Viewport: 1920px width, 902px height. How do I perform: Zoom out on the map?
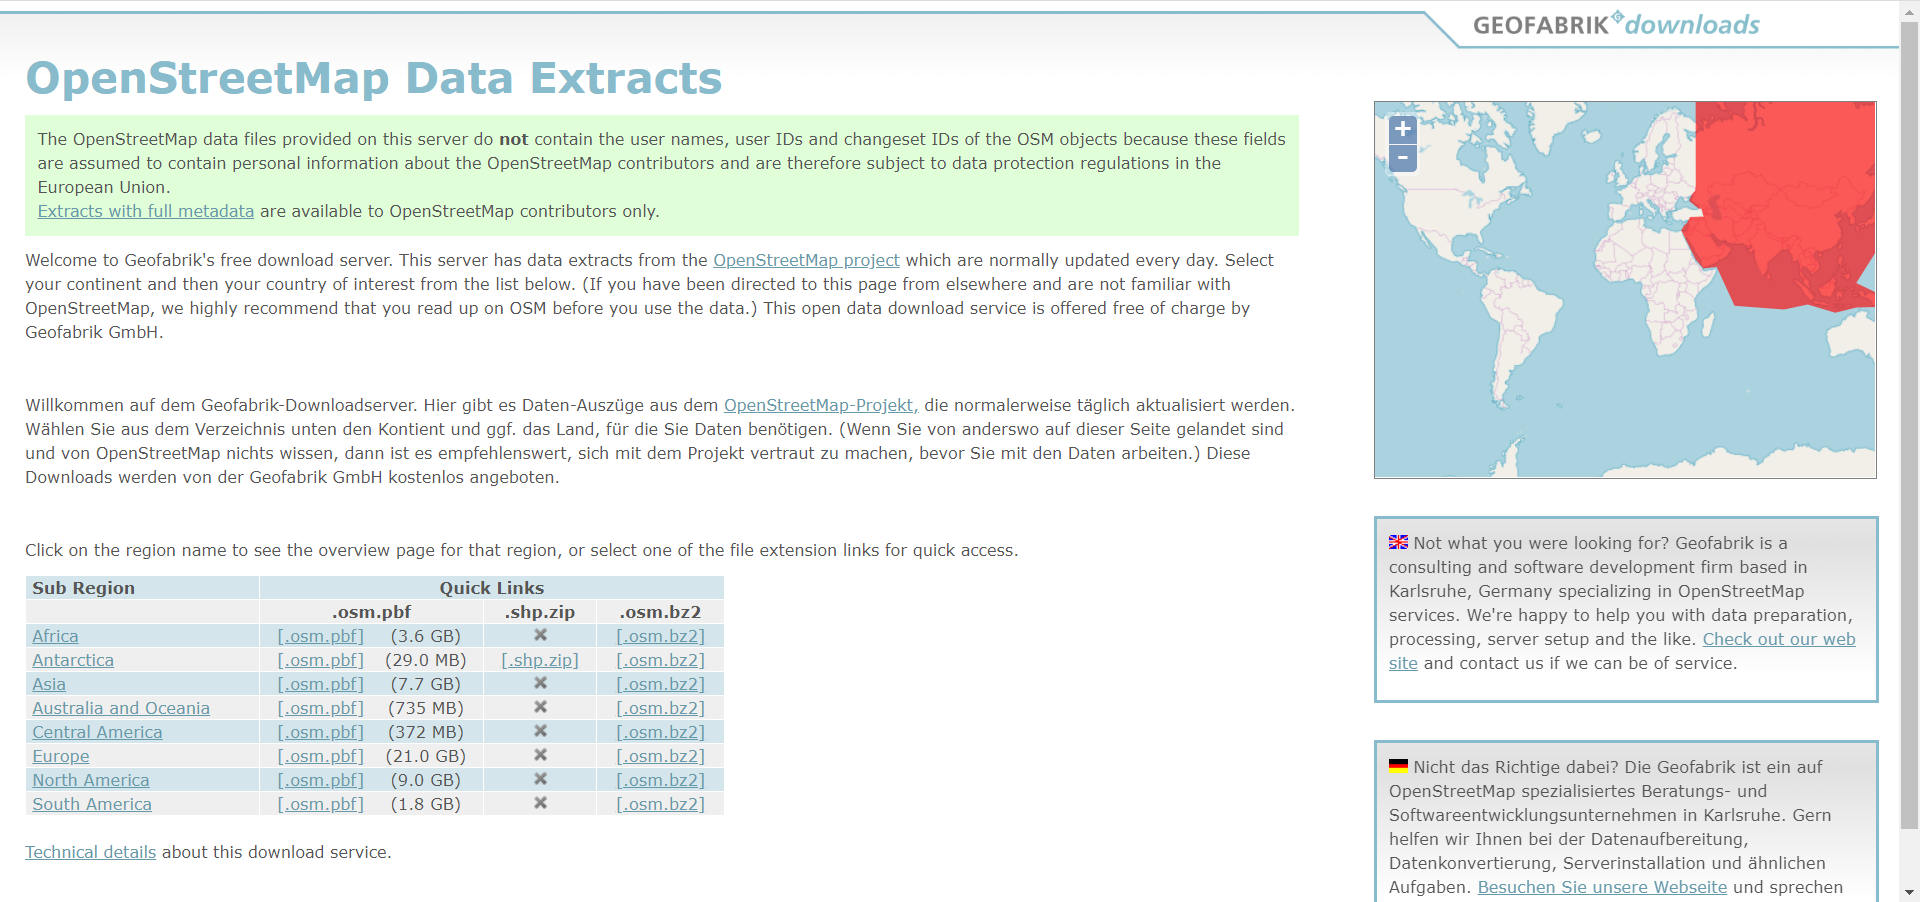(1403, 158)
